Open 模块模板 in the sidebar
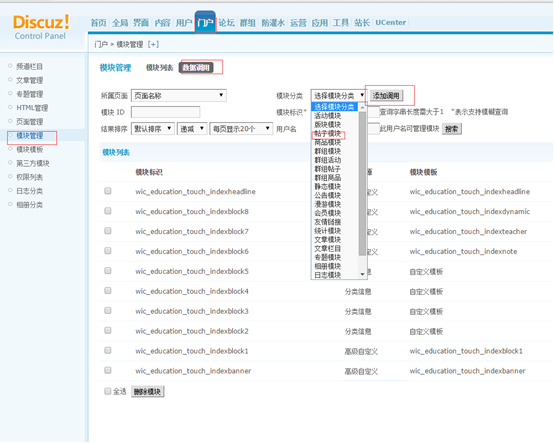The height and width of the screenshot is (443, 554). coord(30,149)
